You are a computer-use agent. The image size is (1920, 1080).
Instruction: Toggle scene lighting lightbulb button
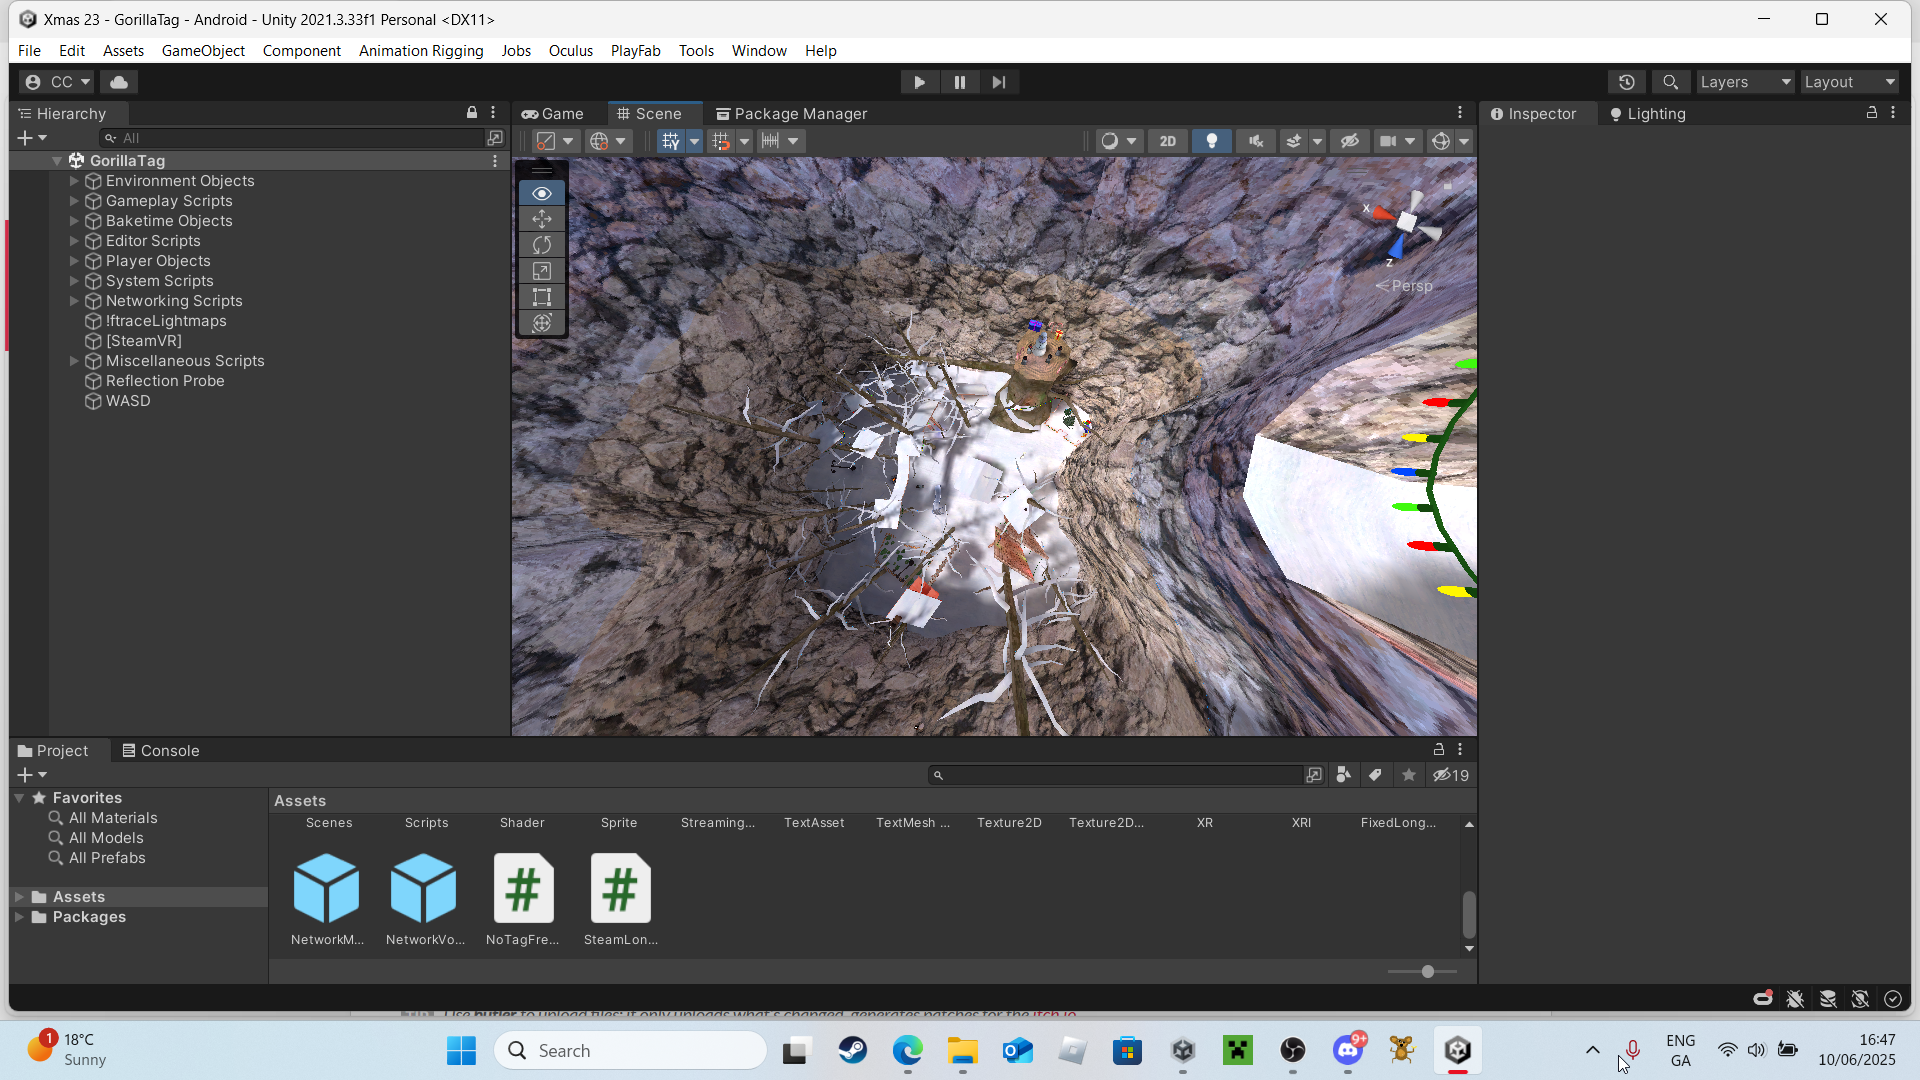tap(1211, 141)
